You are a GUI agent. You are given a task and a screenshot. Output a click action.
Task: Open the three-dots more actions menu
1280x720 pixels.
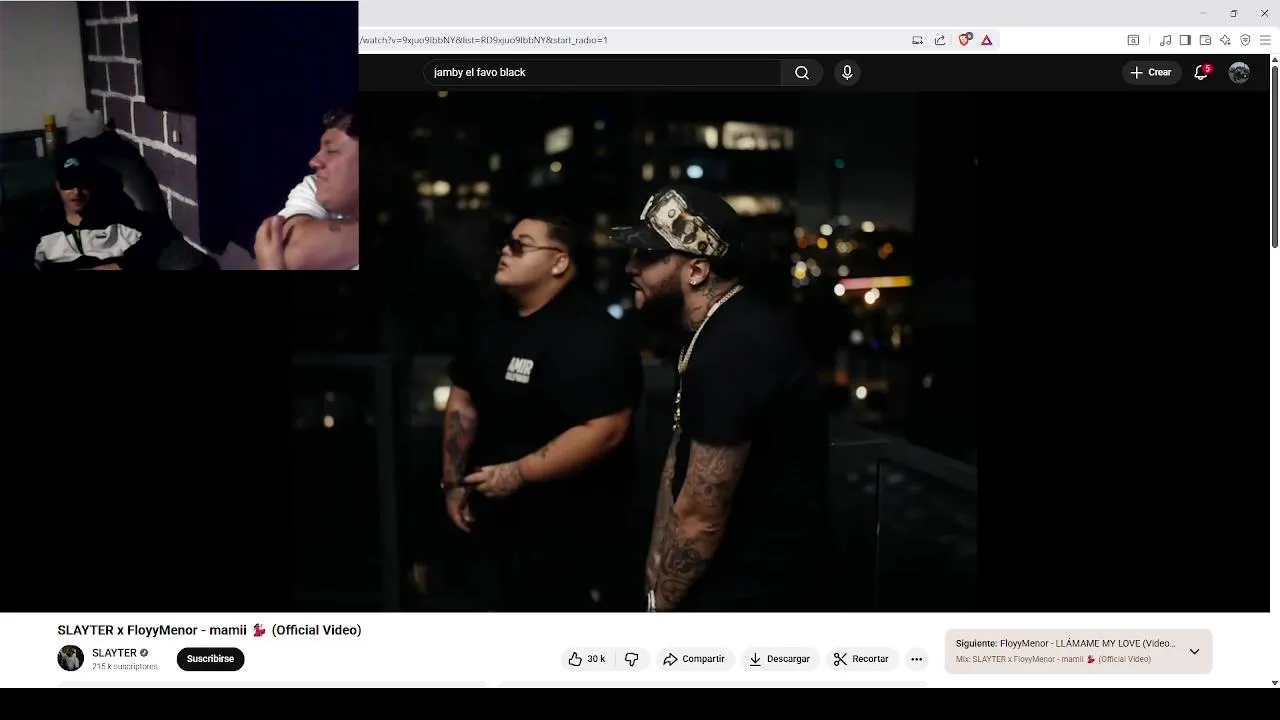click(916, 659)
